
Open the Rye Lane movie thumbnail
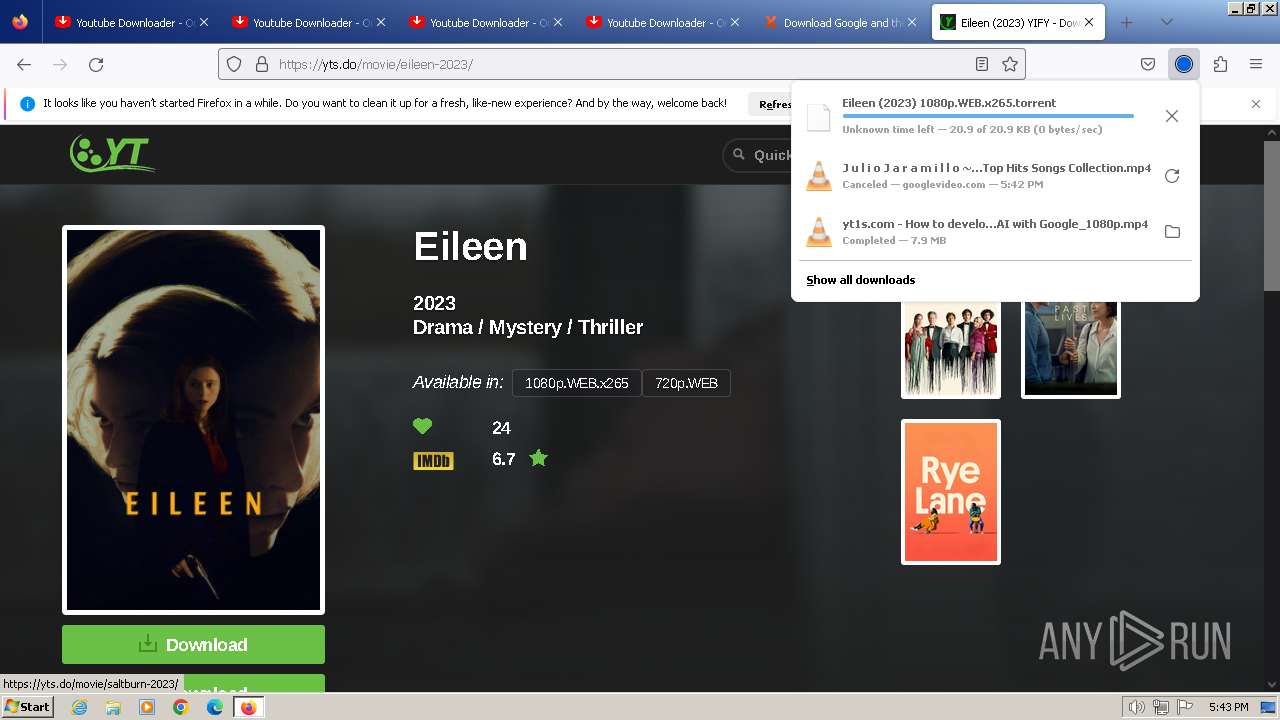coord(951,492)
